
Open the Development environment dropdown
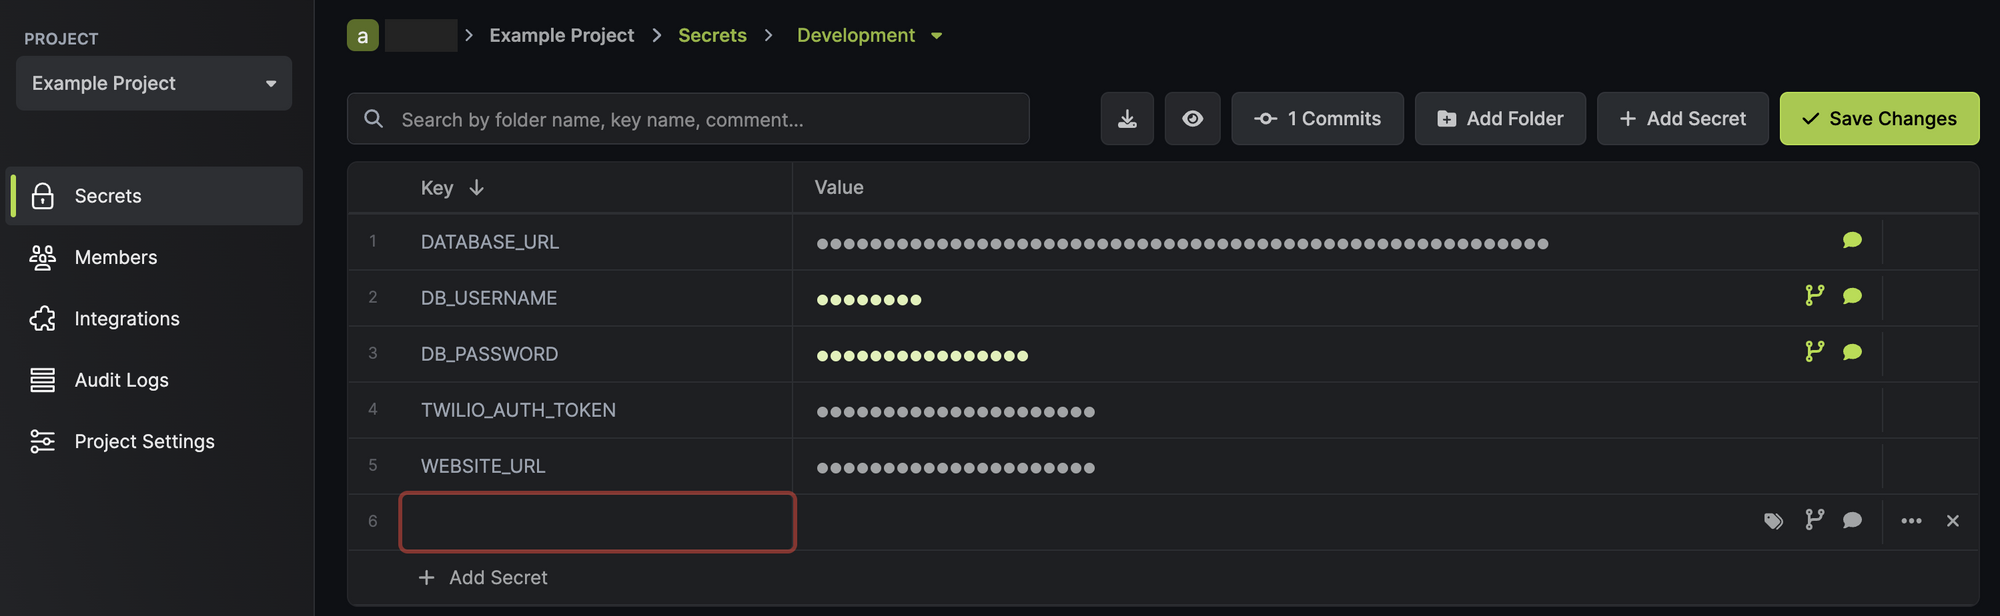869,35
